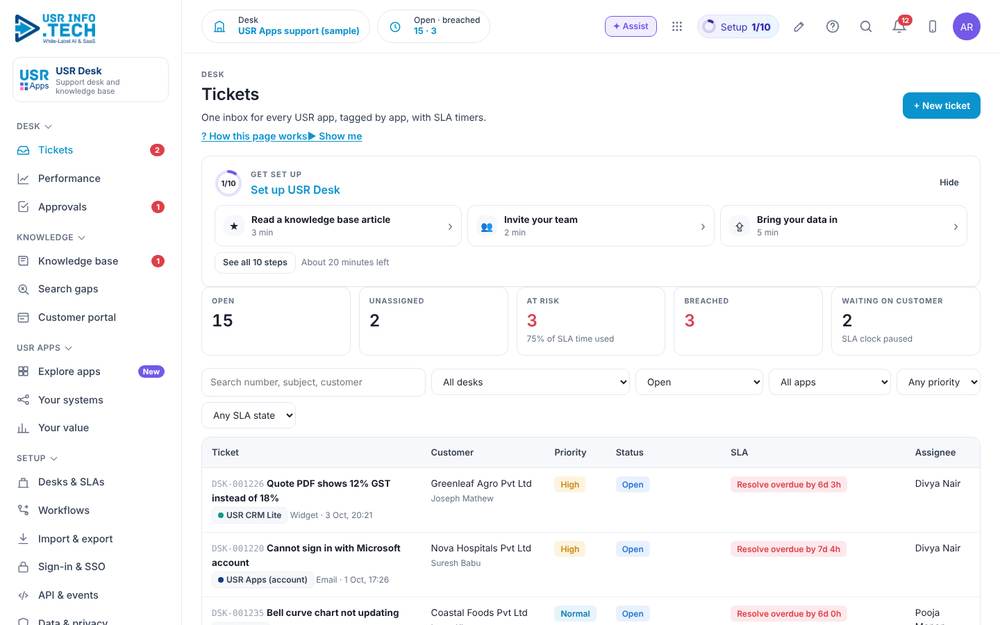Open Knowledge base in the sidebar
1000x625 pixels.
[91, 261]
